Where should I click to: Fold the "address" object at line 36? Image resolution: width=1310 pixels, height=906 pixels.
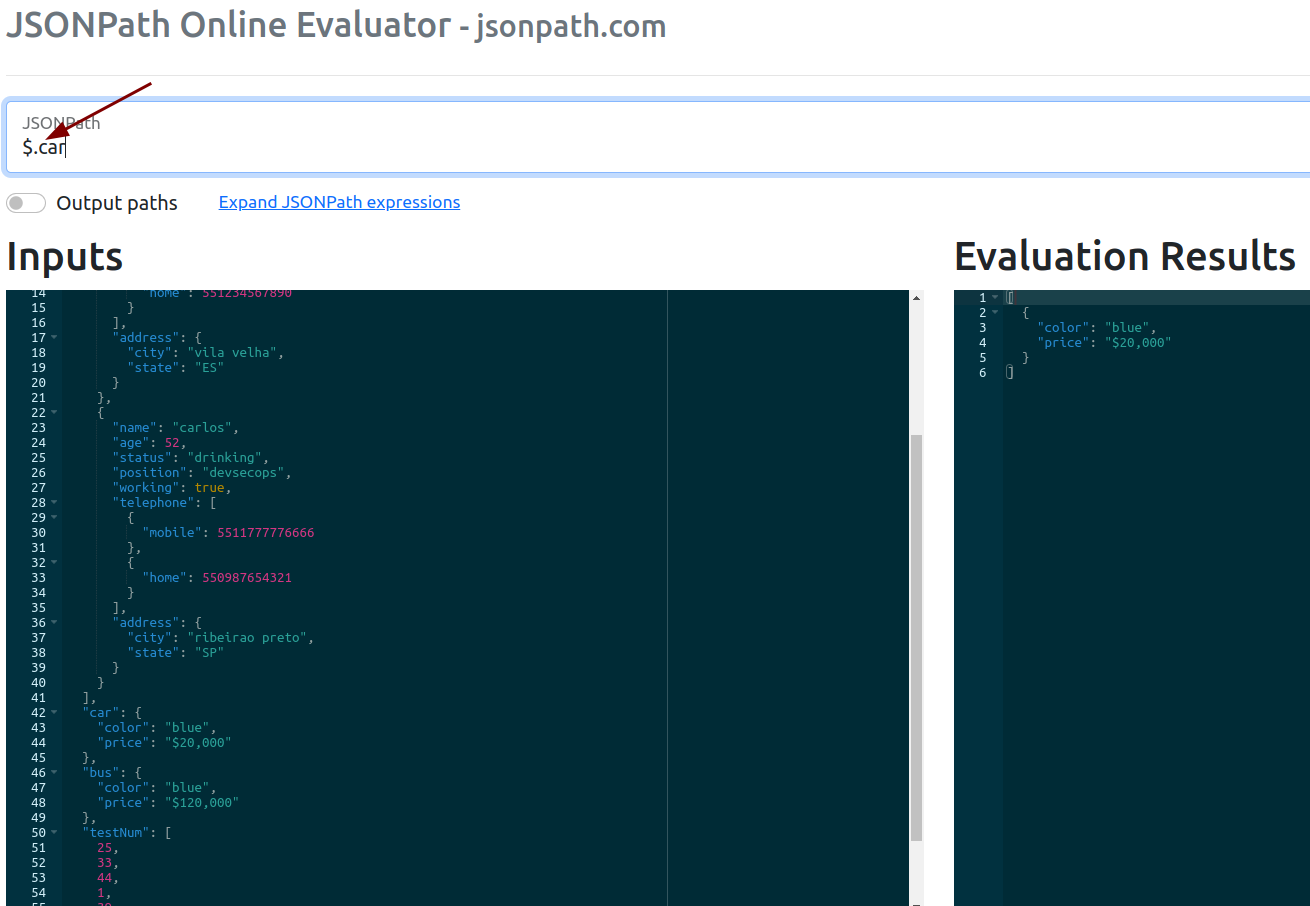54,623
